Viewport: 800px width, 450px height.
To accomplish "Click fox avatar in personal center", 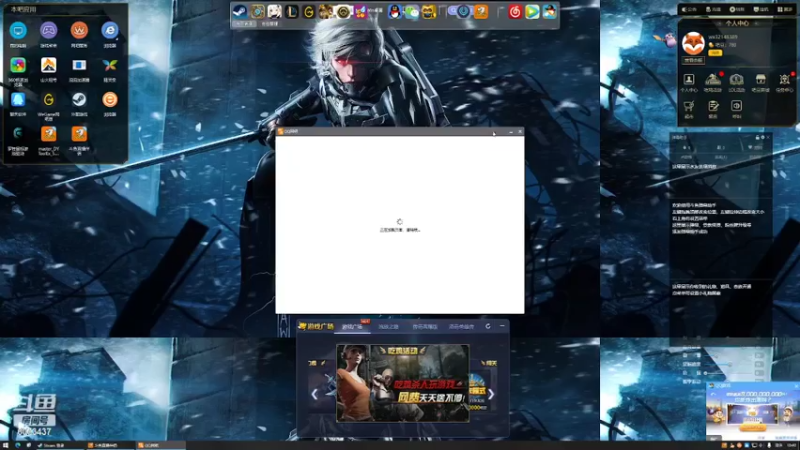I will pos(693,44).
